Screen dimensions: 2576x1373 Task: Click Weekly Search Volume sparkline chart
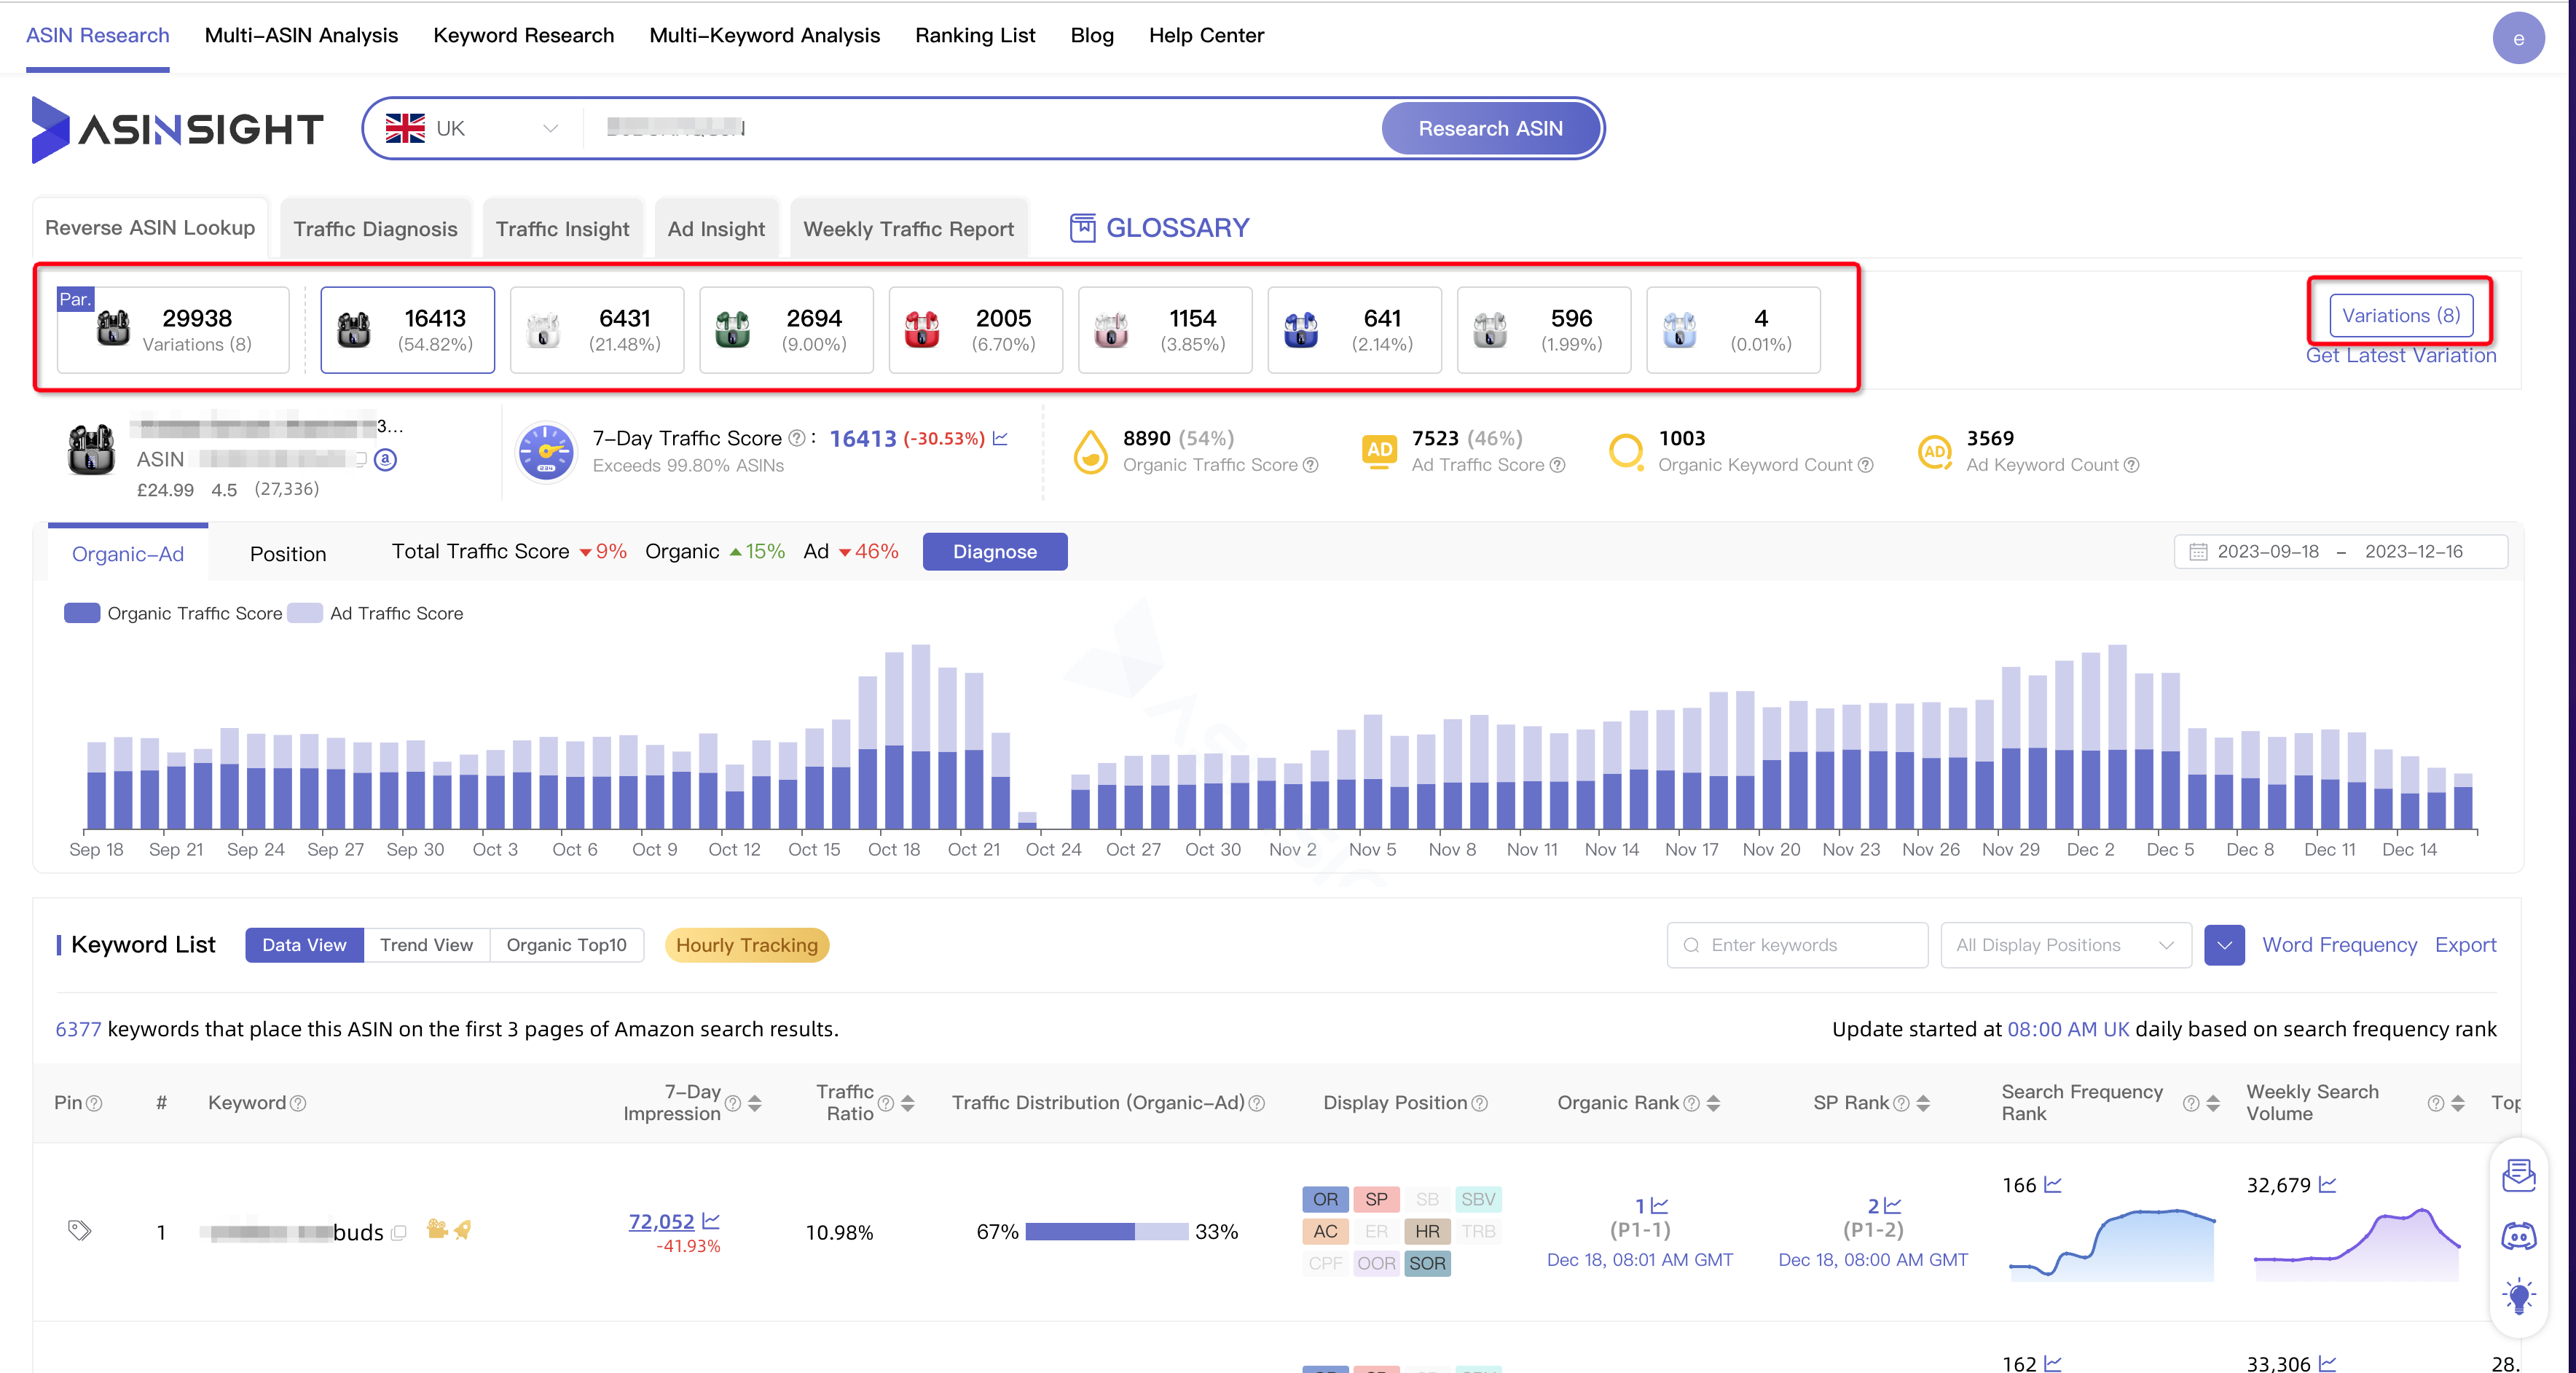point(2357,1245)
